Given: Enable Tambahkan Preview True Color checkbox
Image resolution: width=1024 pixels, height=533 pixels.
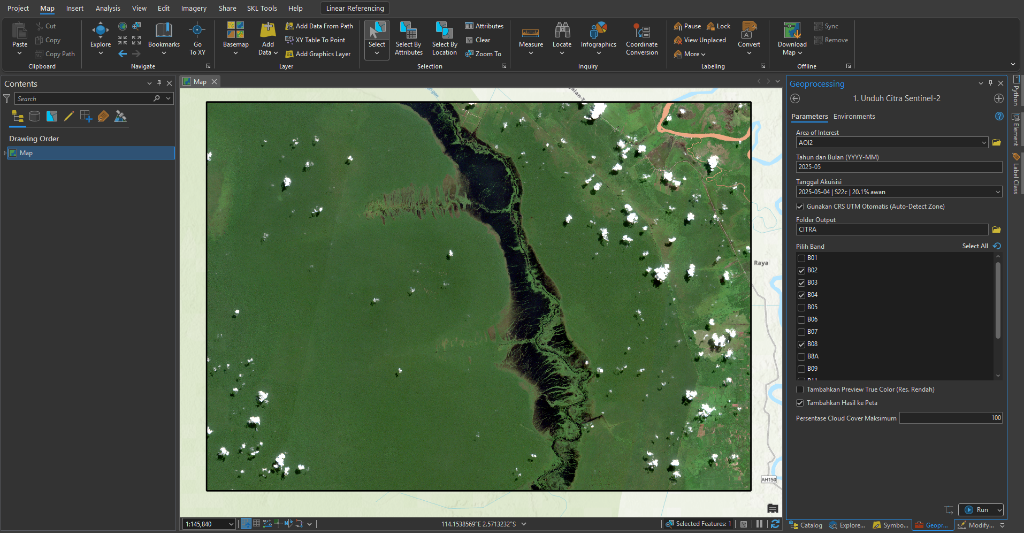Looking at the screenshot, I should [800, 390].
